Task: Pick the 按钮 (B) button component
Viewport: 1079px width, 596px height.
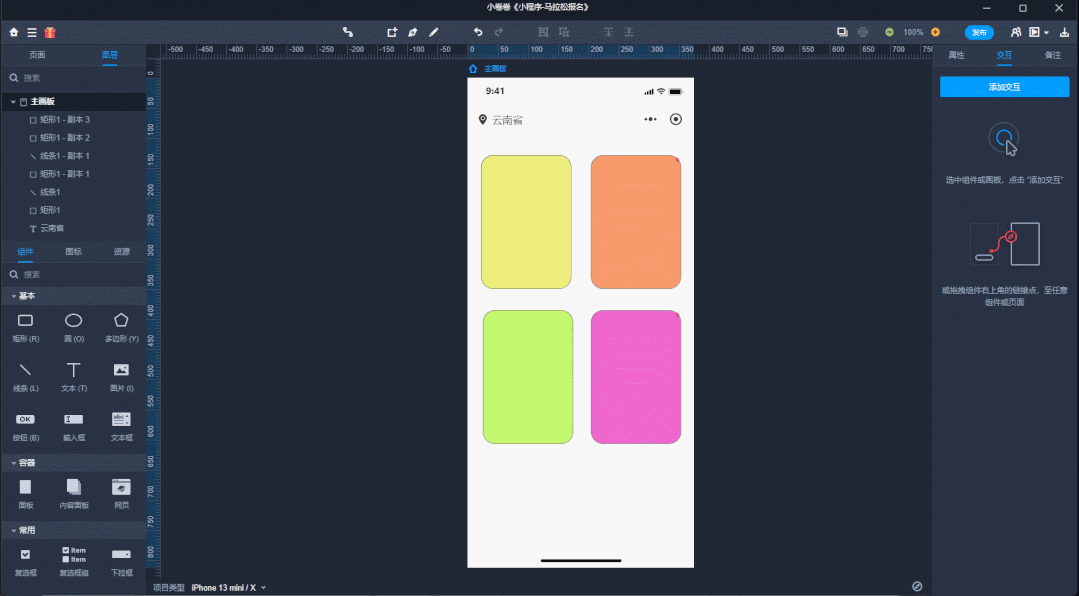Action: [x=25, y=427]
